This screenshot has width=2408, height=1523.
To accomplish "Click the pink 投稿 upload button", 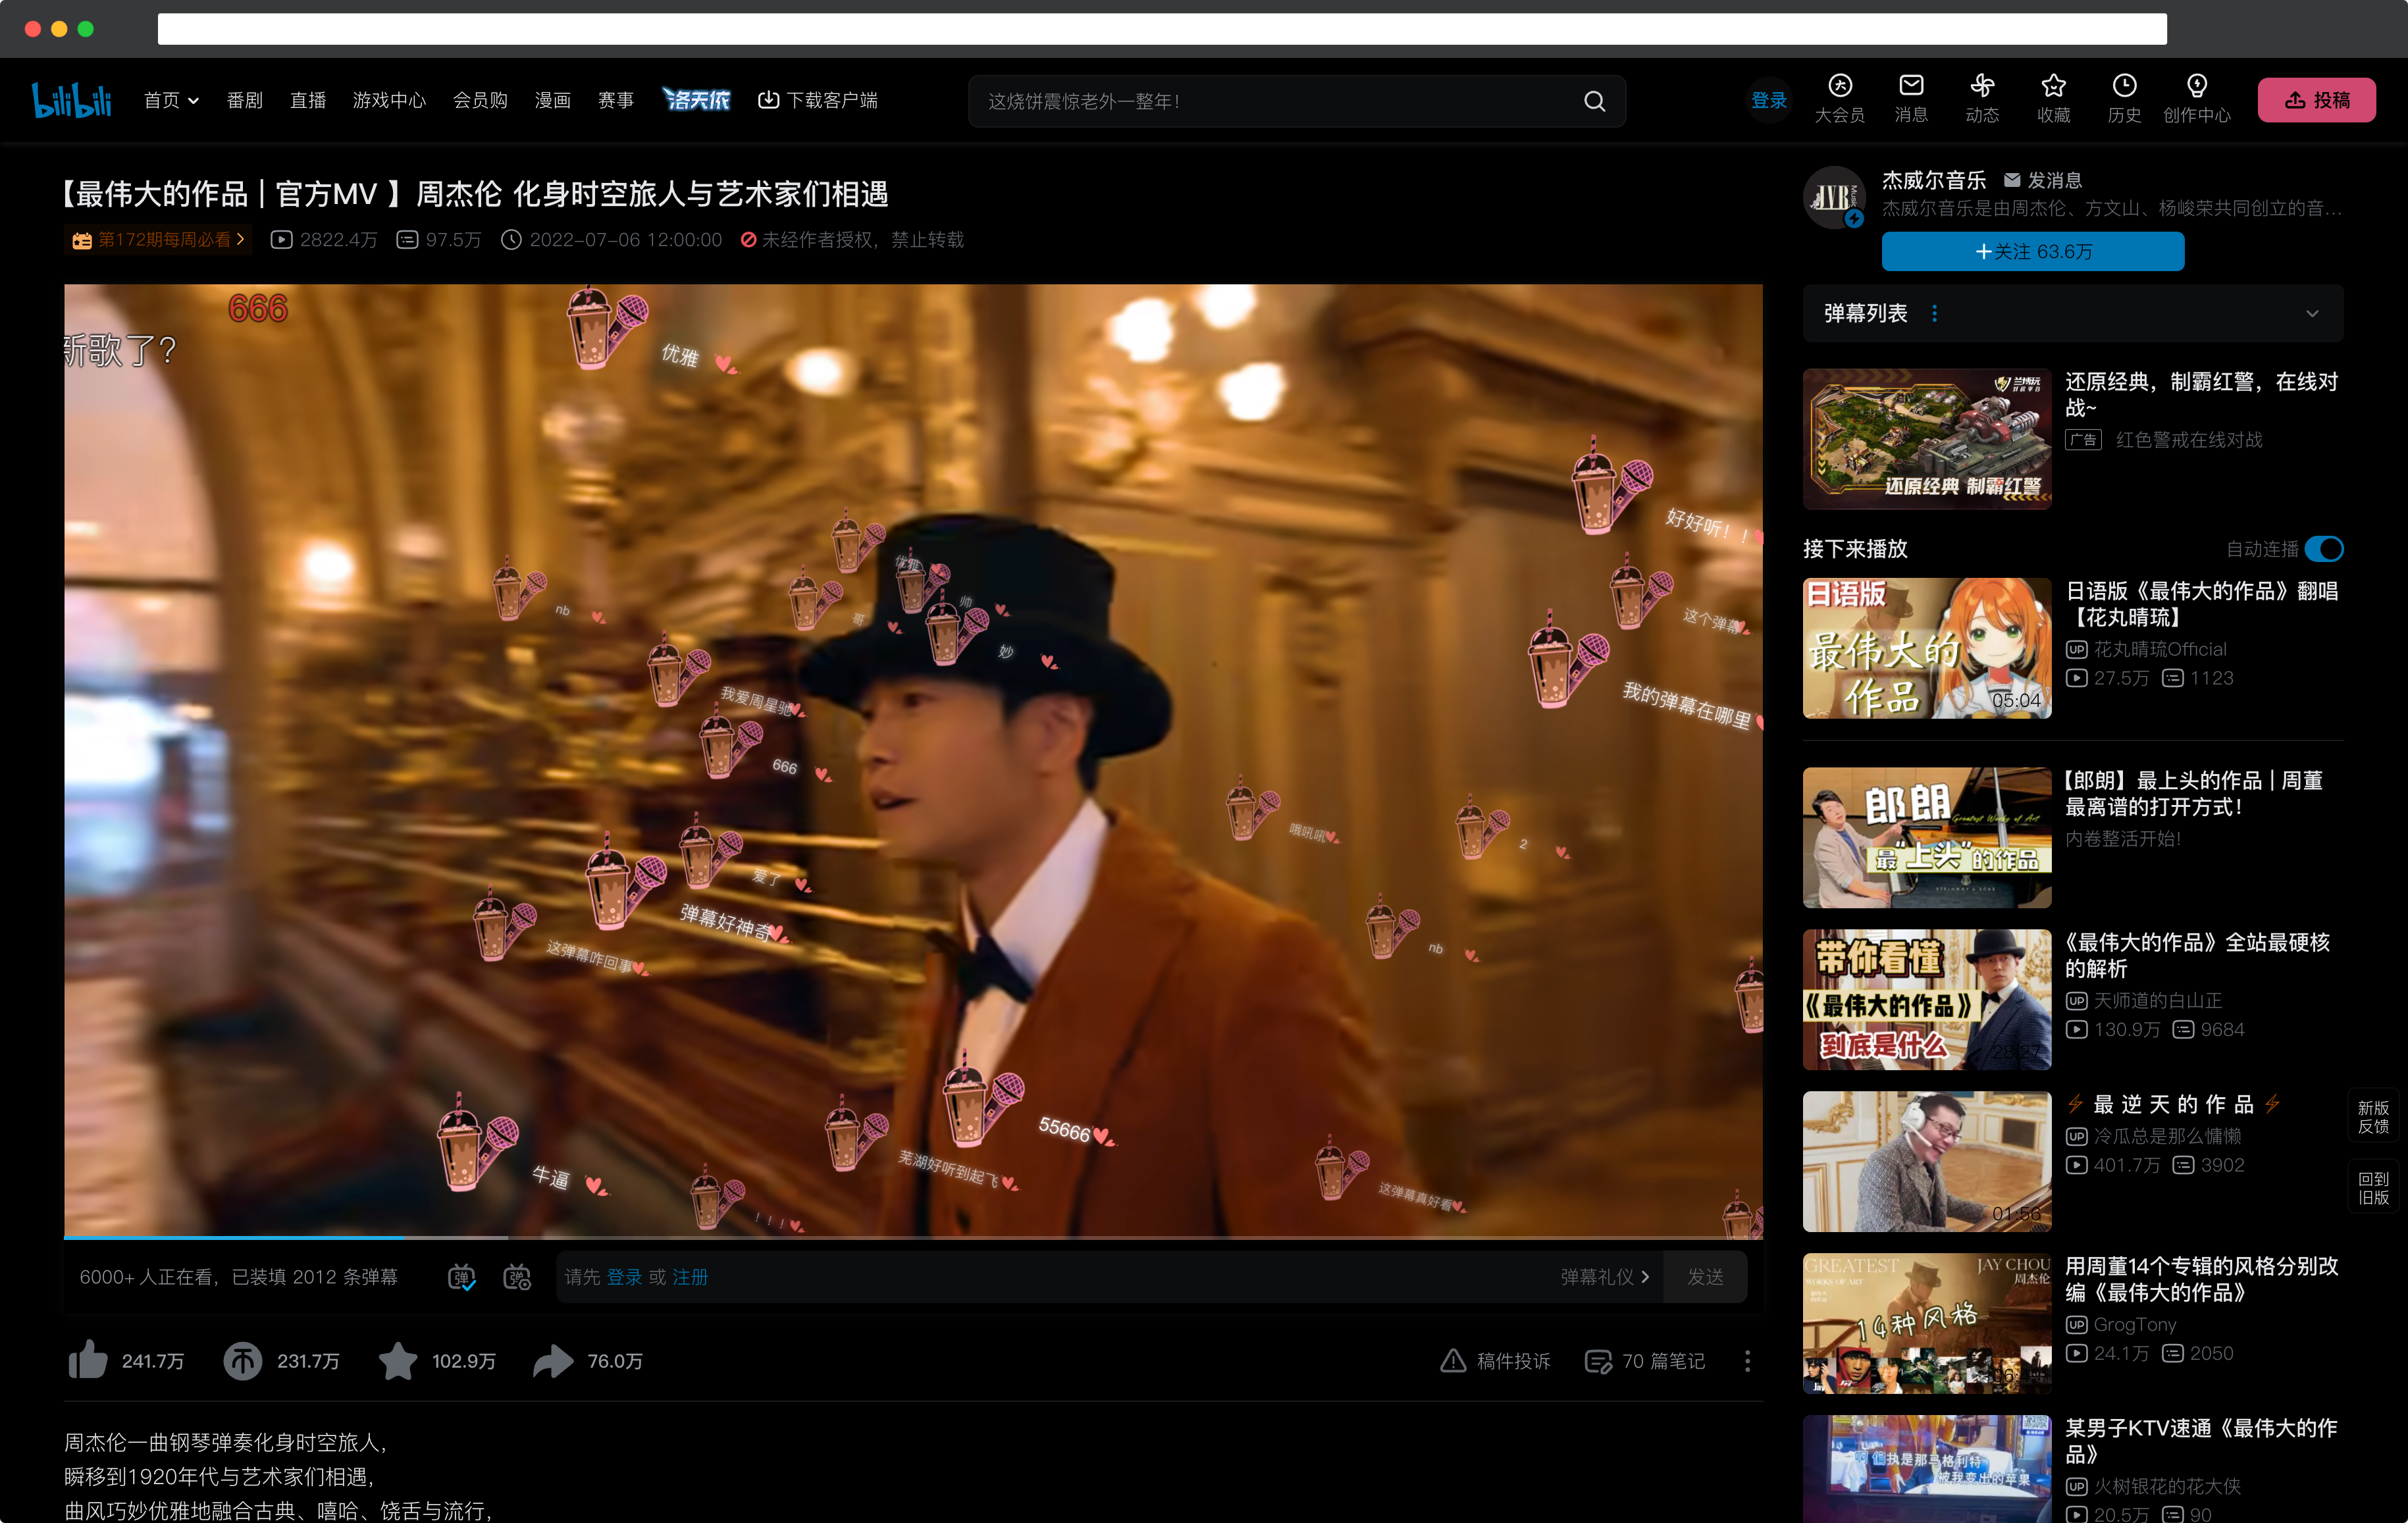I will pos(2316,100).
